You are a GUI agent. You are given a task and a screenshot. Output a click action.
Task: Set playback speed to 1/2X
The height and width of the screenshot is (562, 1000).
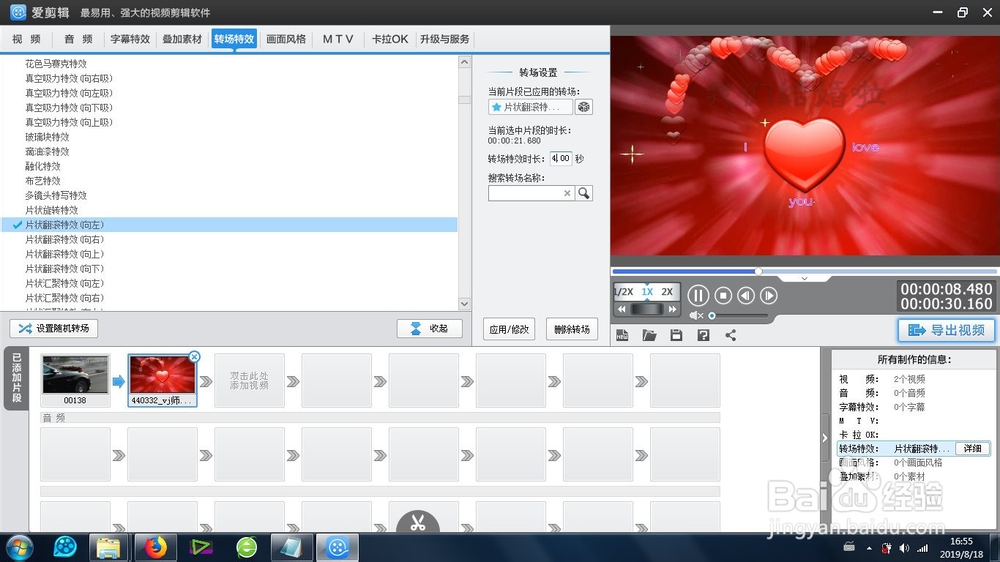point(623,292)
